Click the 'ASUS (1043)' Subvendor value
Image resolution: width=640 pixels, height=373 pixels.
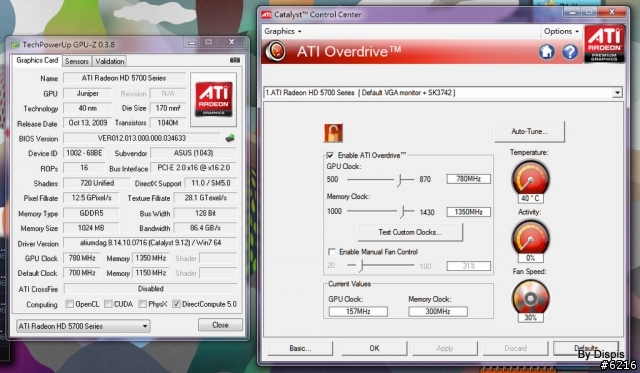pos(193,153)
